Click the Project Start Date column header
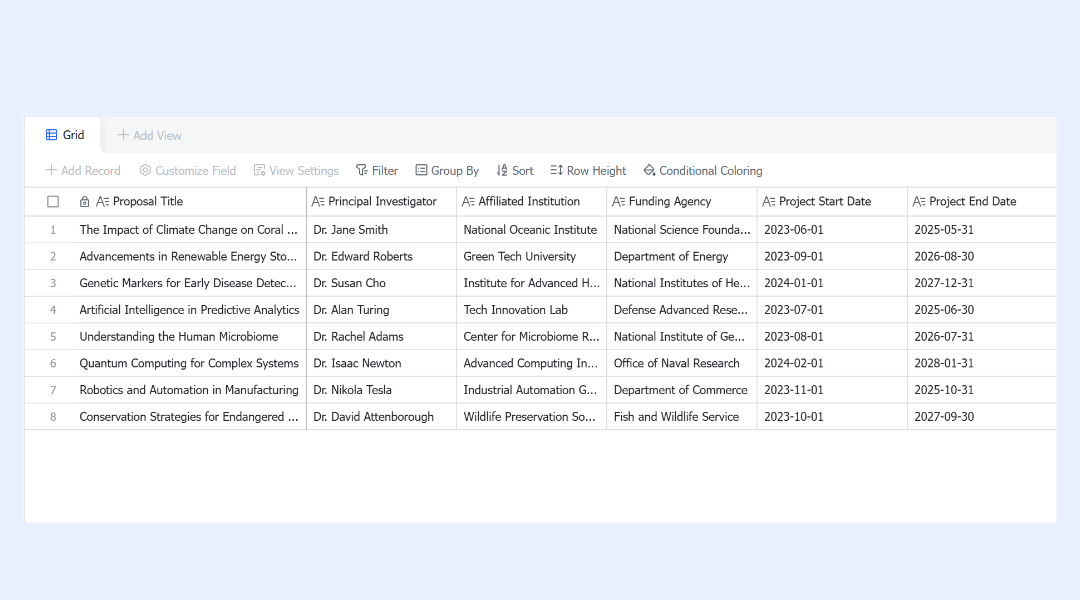Viewport: 1080px width, 600px height. [832, 202]
